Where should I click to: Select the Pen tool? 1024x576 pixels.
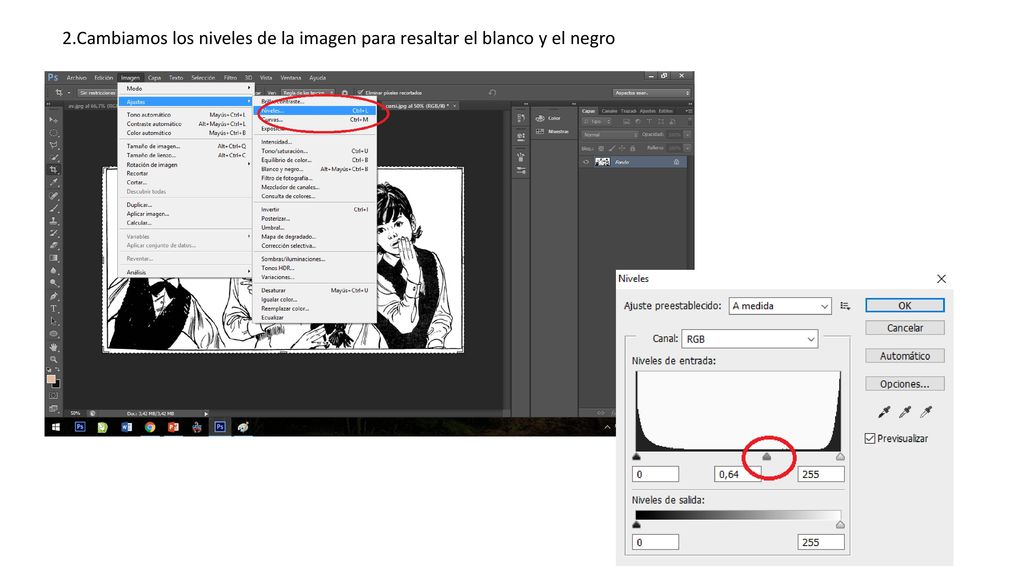click(54, 296)
